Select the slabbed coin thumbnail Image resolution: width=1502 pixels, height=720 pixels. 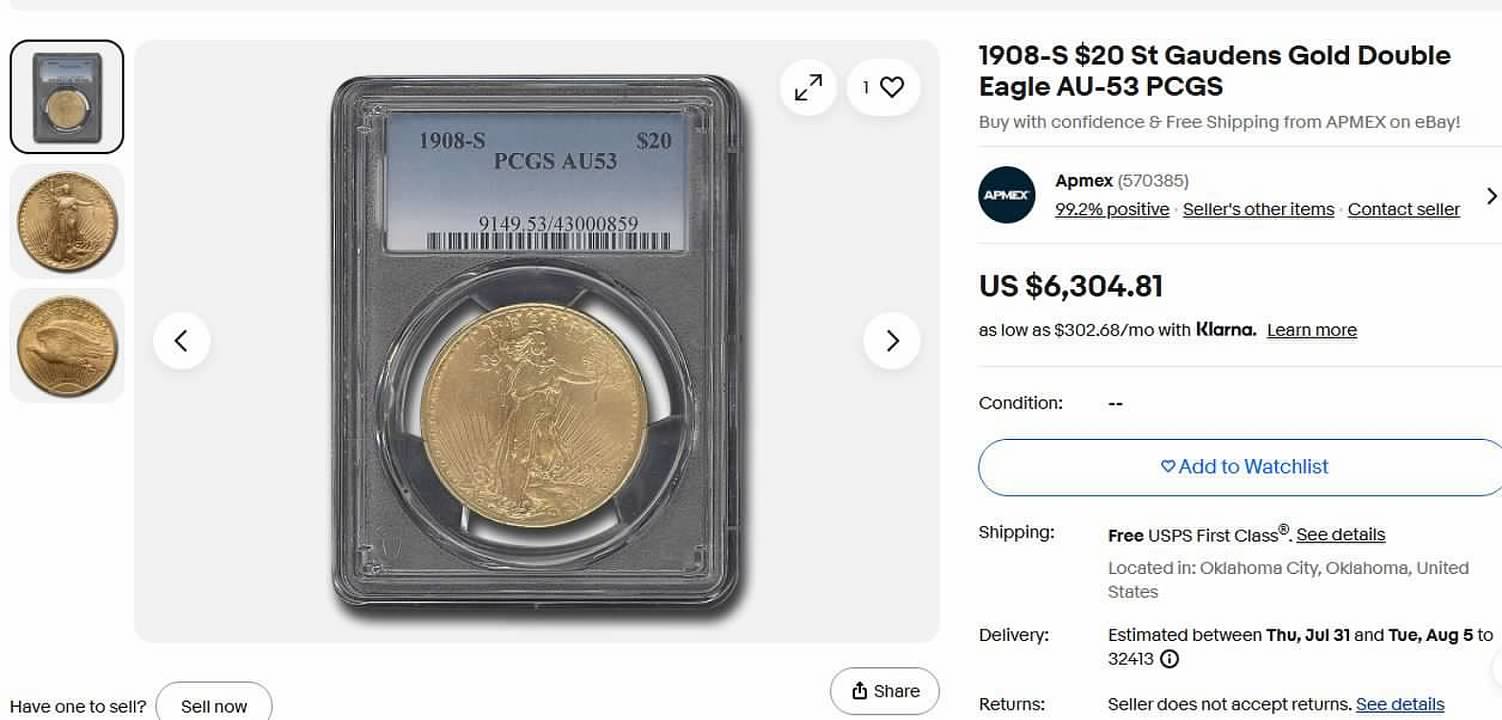click(x=67, y=97)
